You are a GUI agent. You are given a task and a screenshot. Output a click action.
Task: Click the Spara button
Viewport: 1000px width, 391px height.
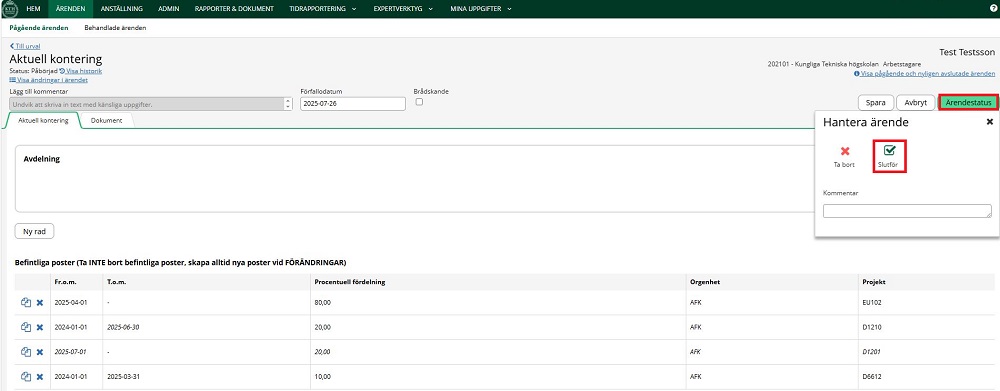[876, 102]
